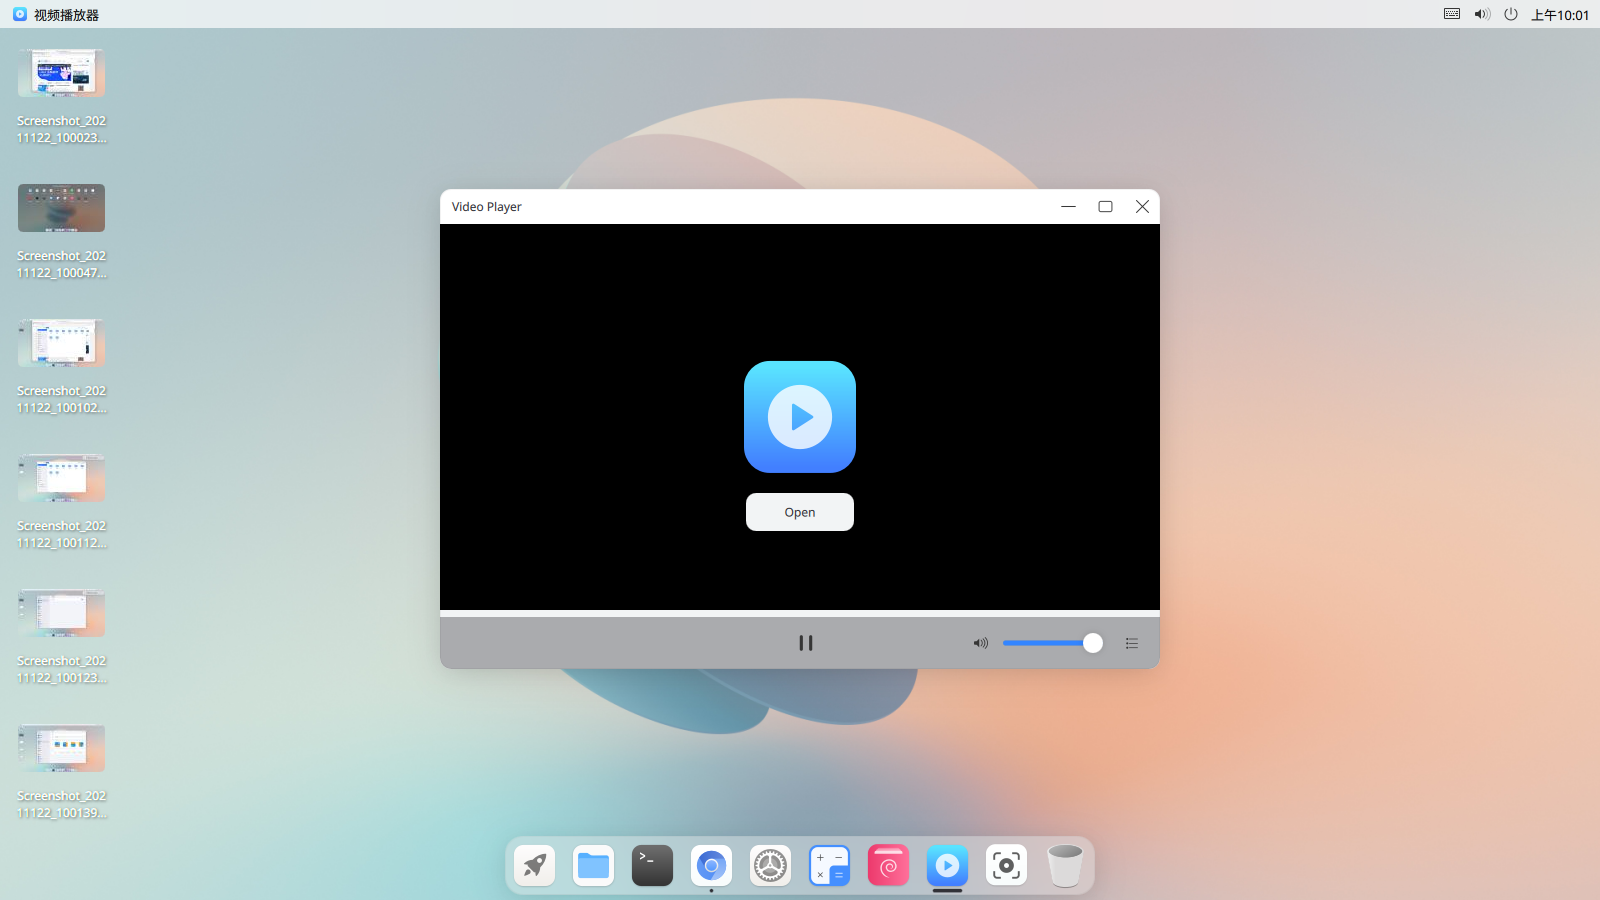Click the large play icon in the player
The height and width of the screenshot is (900, 1600).
799,417
